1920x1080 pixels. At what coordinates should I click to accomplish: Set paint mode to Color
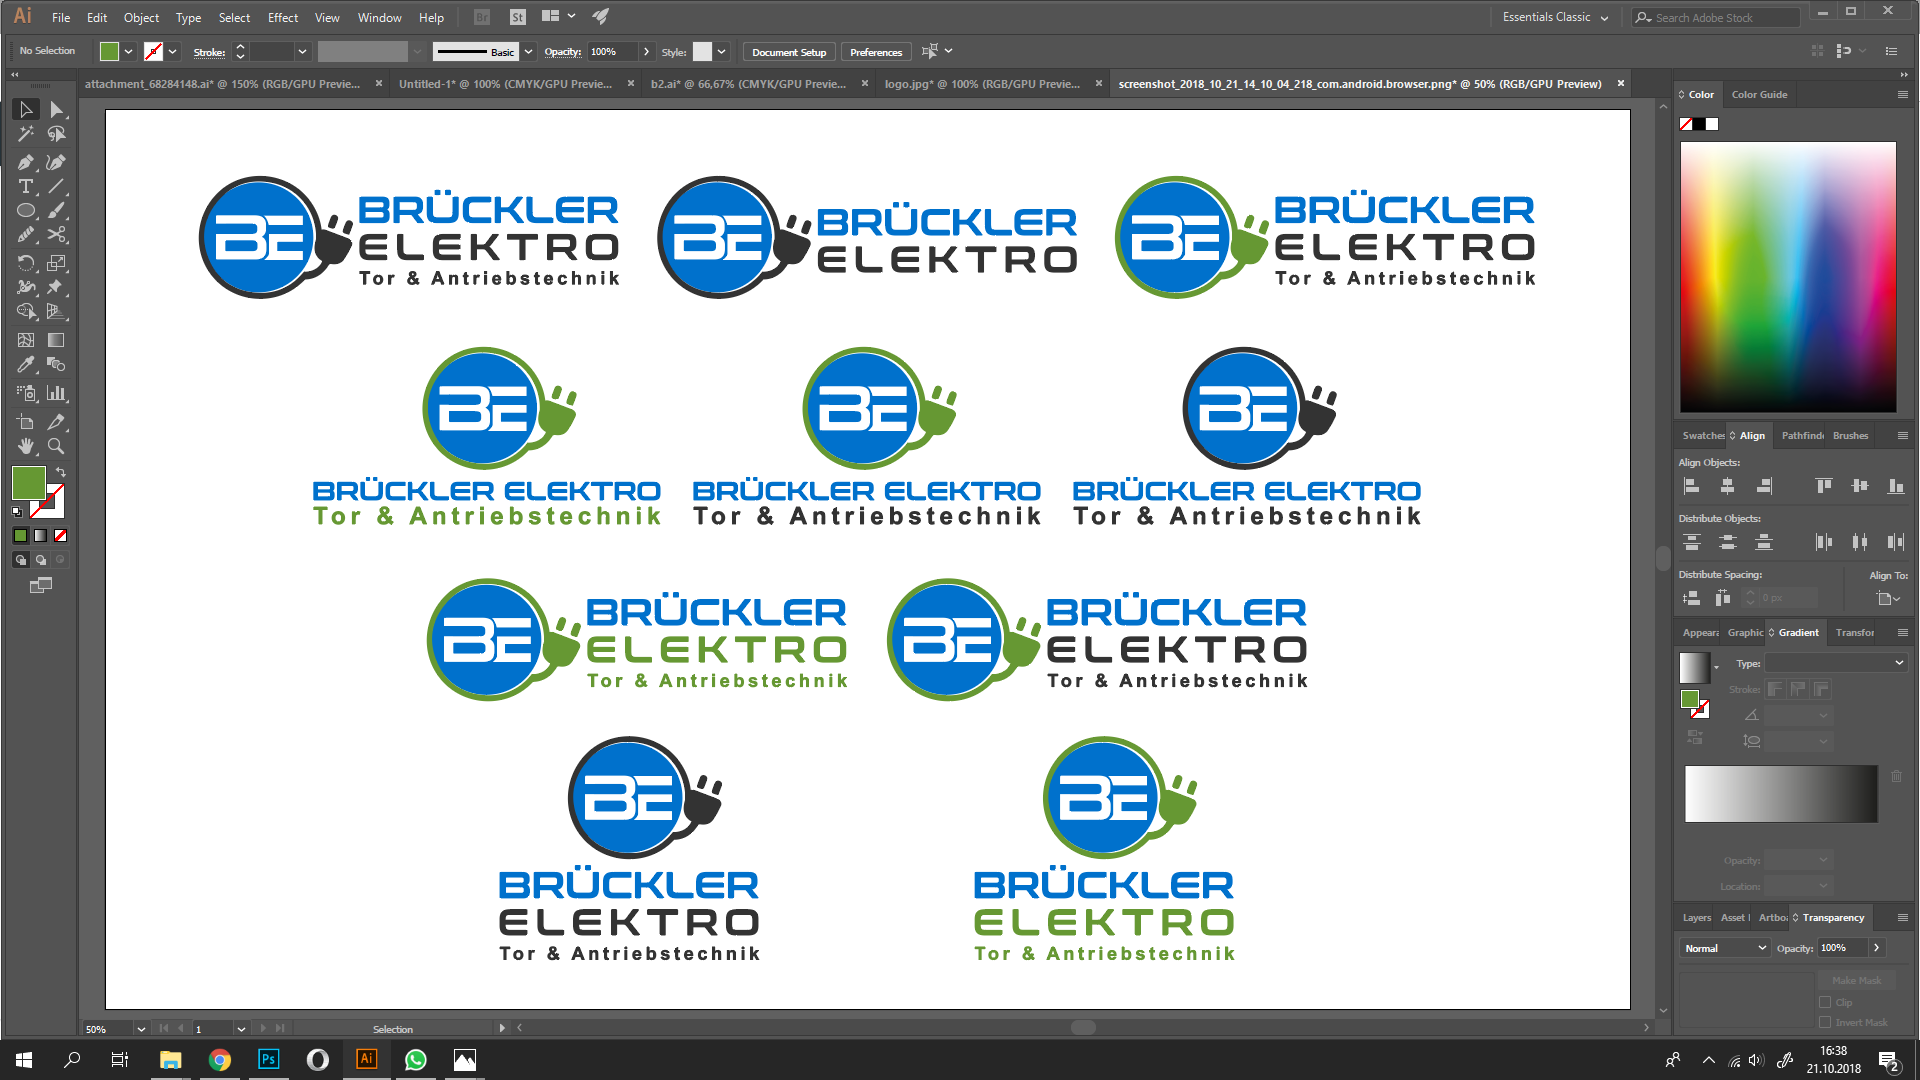click(20, 536)
